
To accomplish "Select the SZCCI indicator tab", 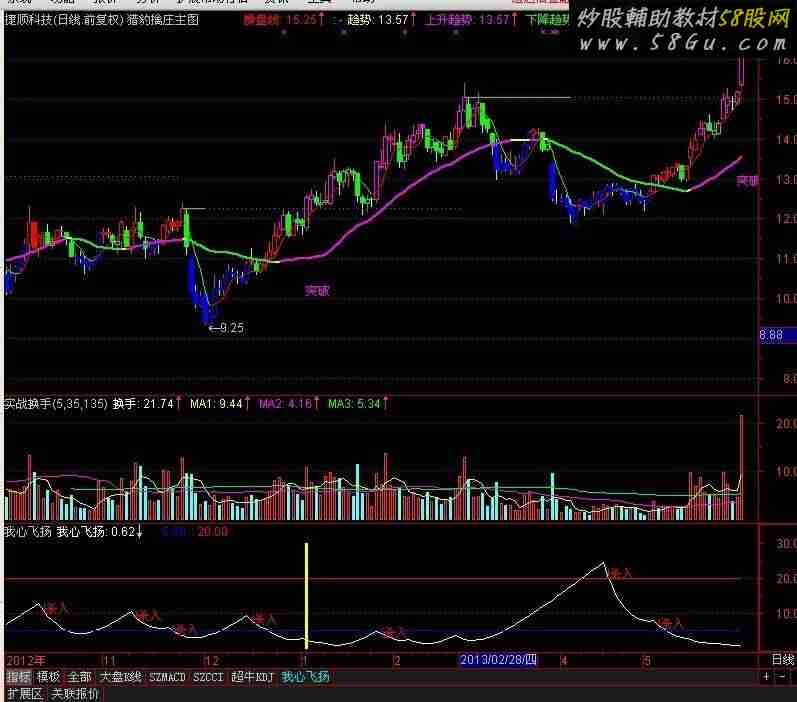I will 208,677.
